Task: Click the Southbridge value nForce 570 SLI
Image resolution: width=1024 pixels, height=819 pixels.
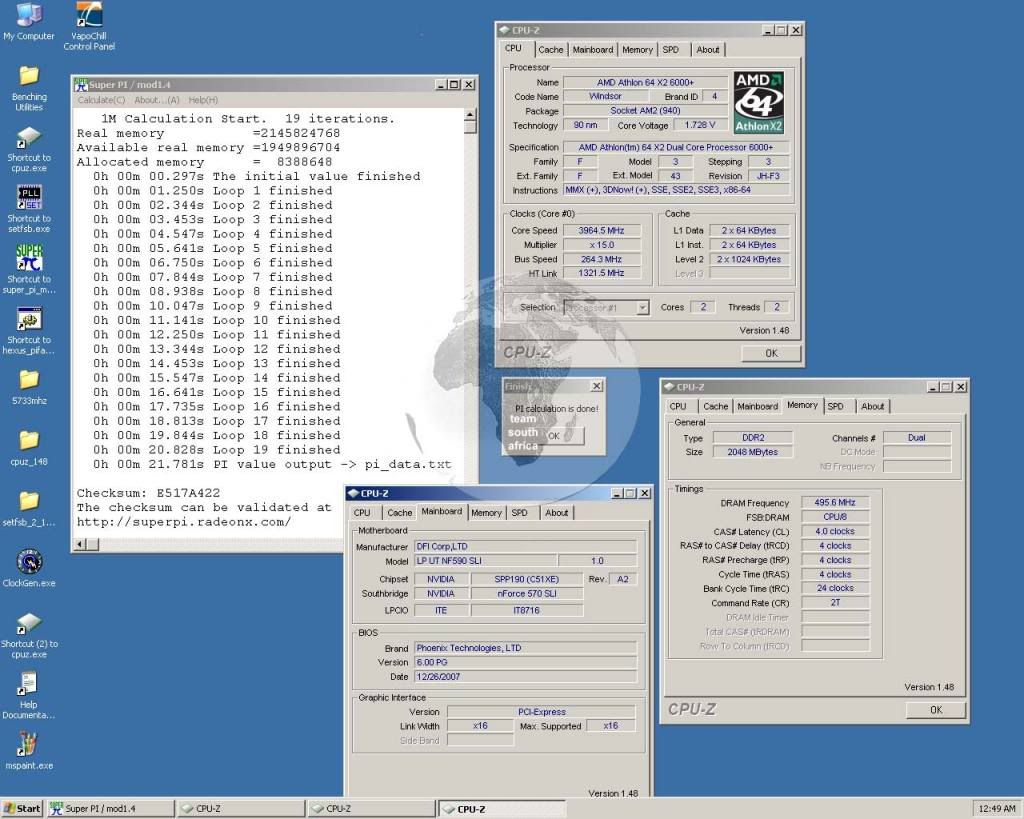Action: (x=526, y=594)
